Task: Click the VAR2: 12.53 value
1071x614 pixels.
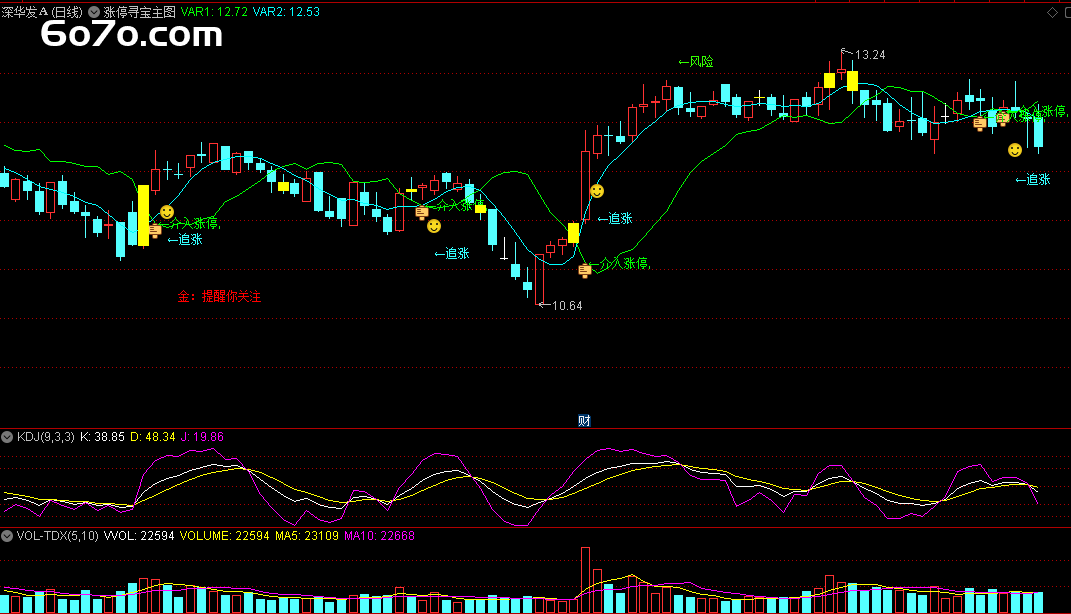Action: [286, 12]
